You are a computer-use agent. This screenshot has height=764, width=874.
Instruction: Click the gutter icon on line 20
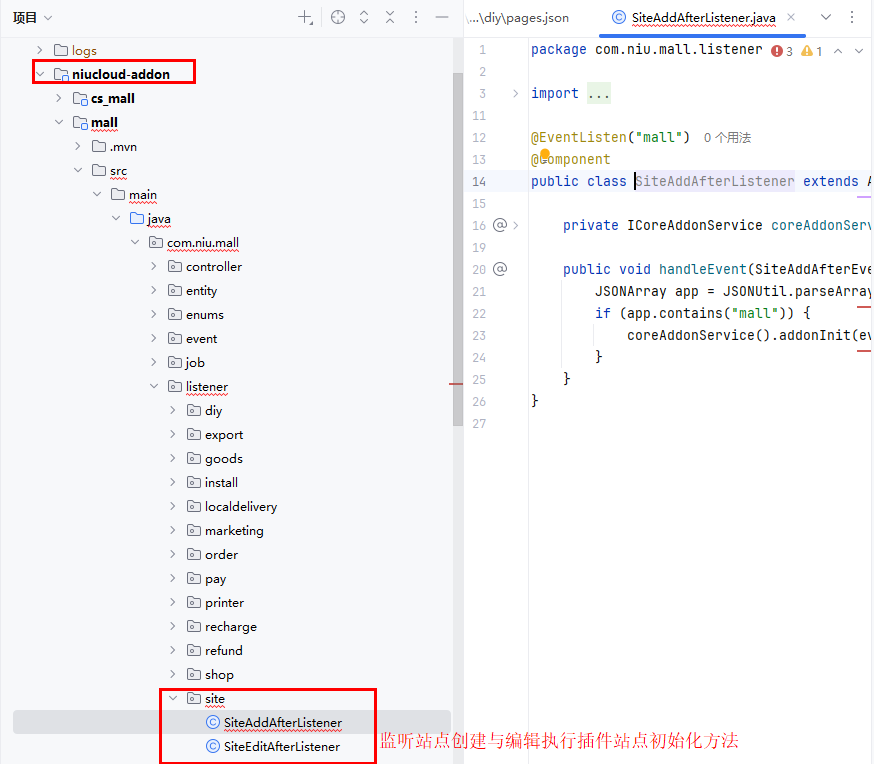[x=500, y=269]
